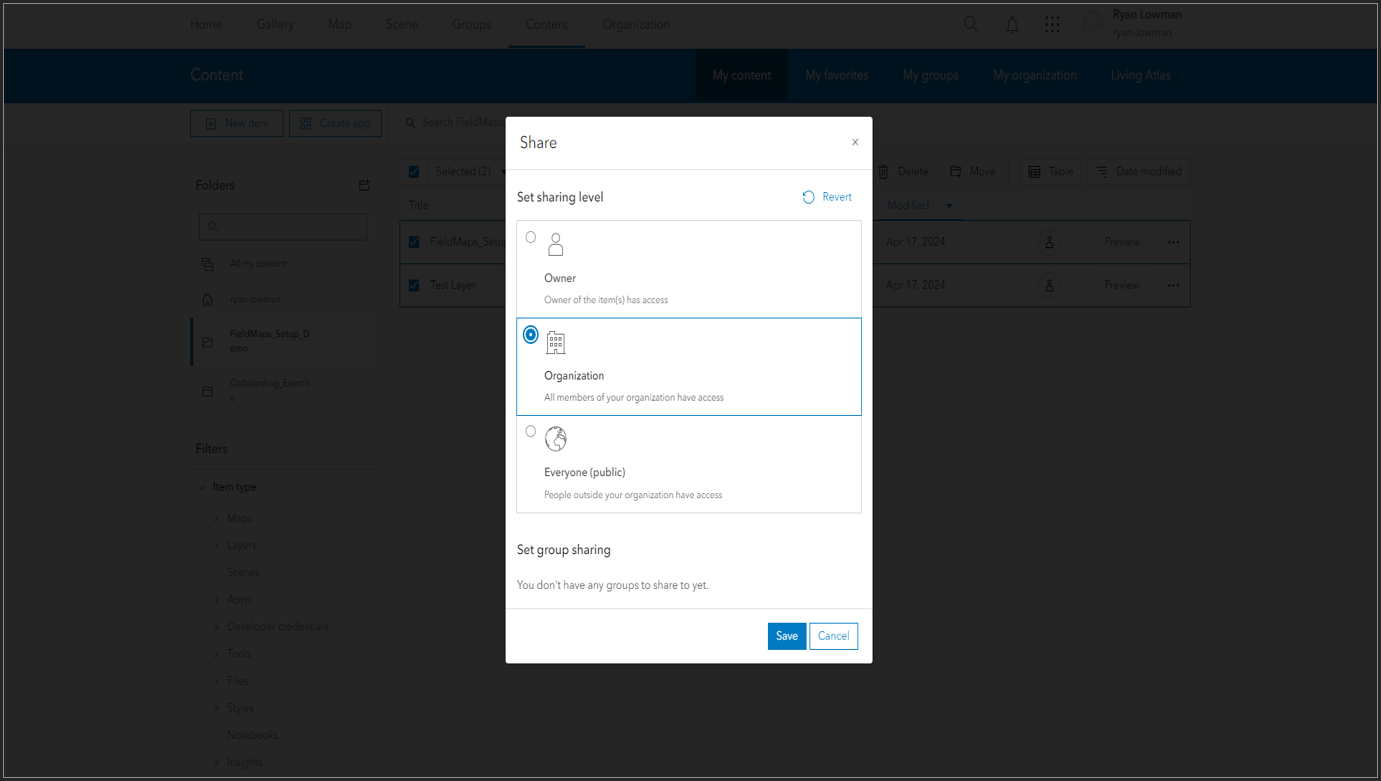Open the Living Atlas tab
Image resolution: width=1381 pixels, height=781 pixels.
pyautogui.click(x=1140, y=75)
